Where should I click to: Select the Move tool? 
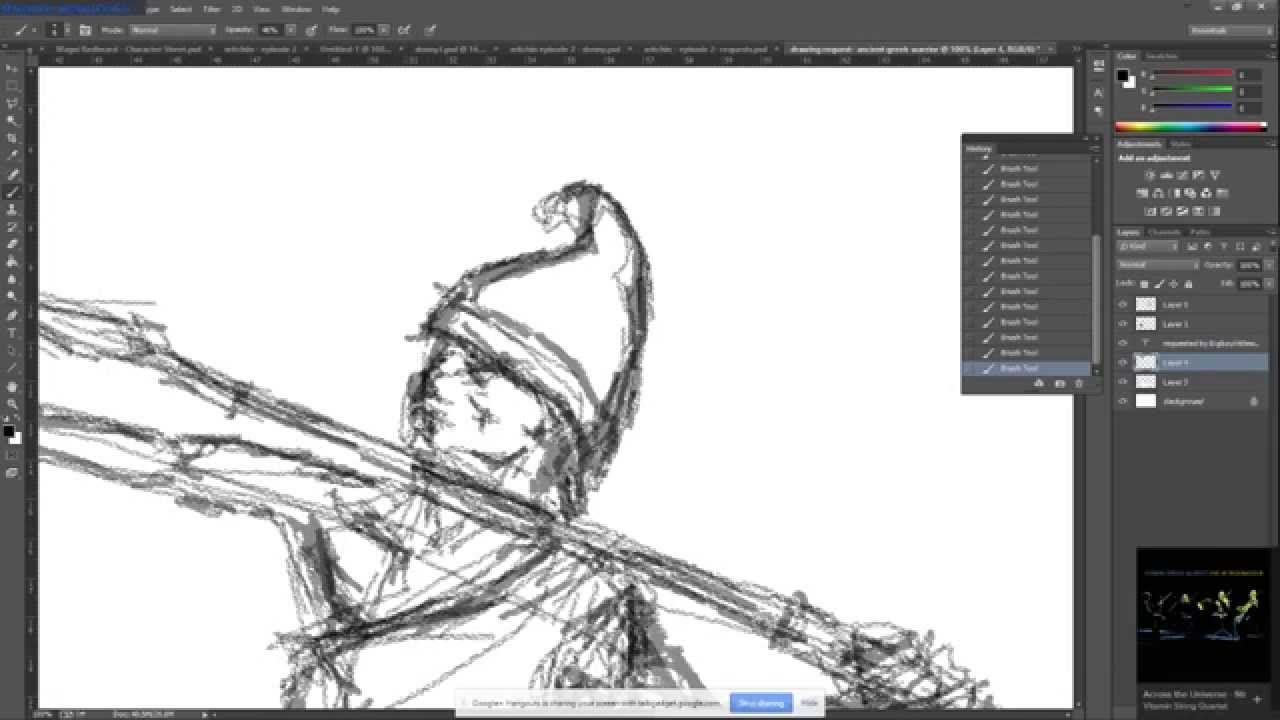(x=13, y=66)
